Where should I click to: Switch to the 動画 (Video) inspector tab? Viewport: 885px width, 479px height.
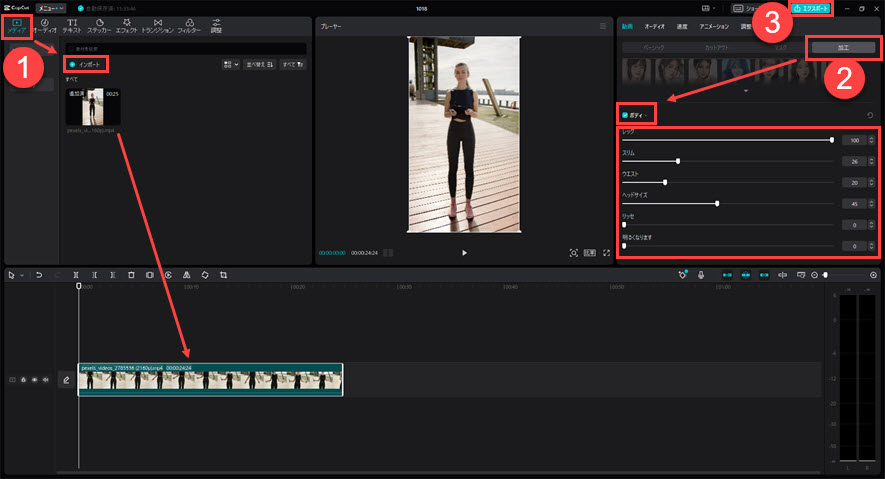pyautogui.click(x=627, y=27)
